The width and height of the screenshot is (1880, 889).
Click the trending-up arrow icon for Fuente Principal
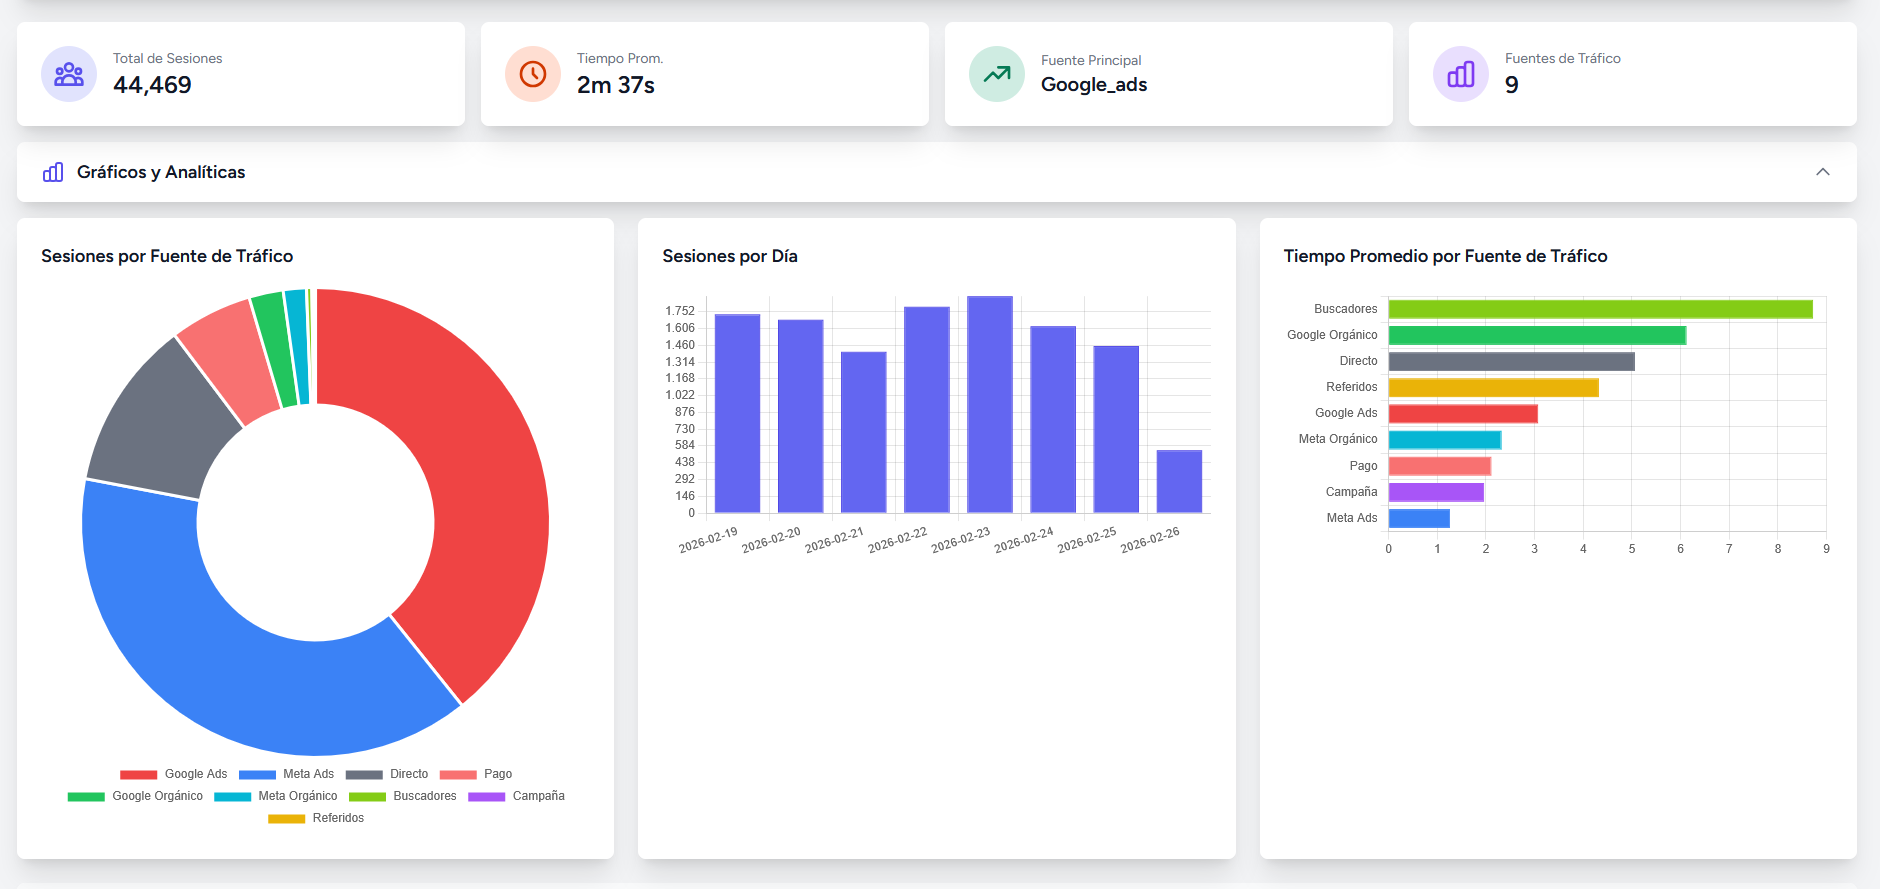pos(997,74)
